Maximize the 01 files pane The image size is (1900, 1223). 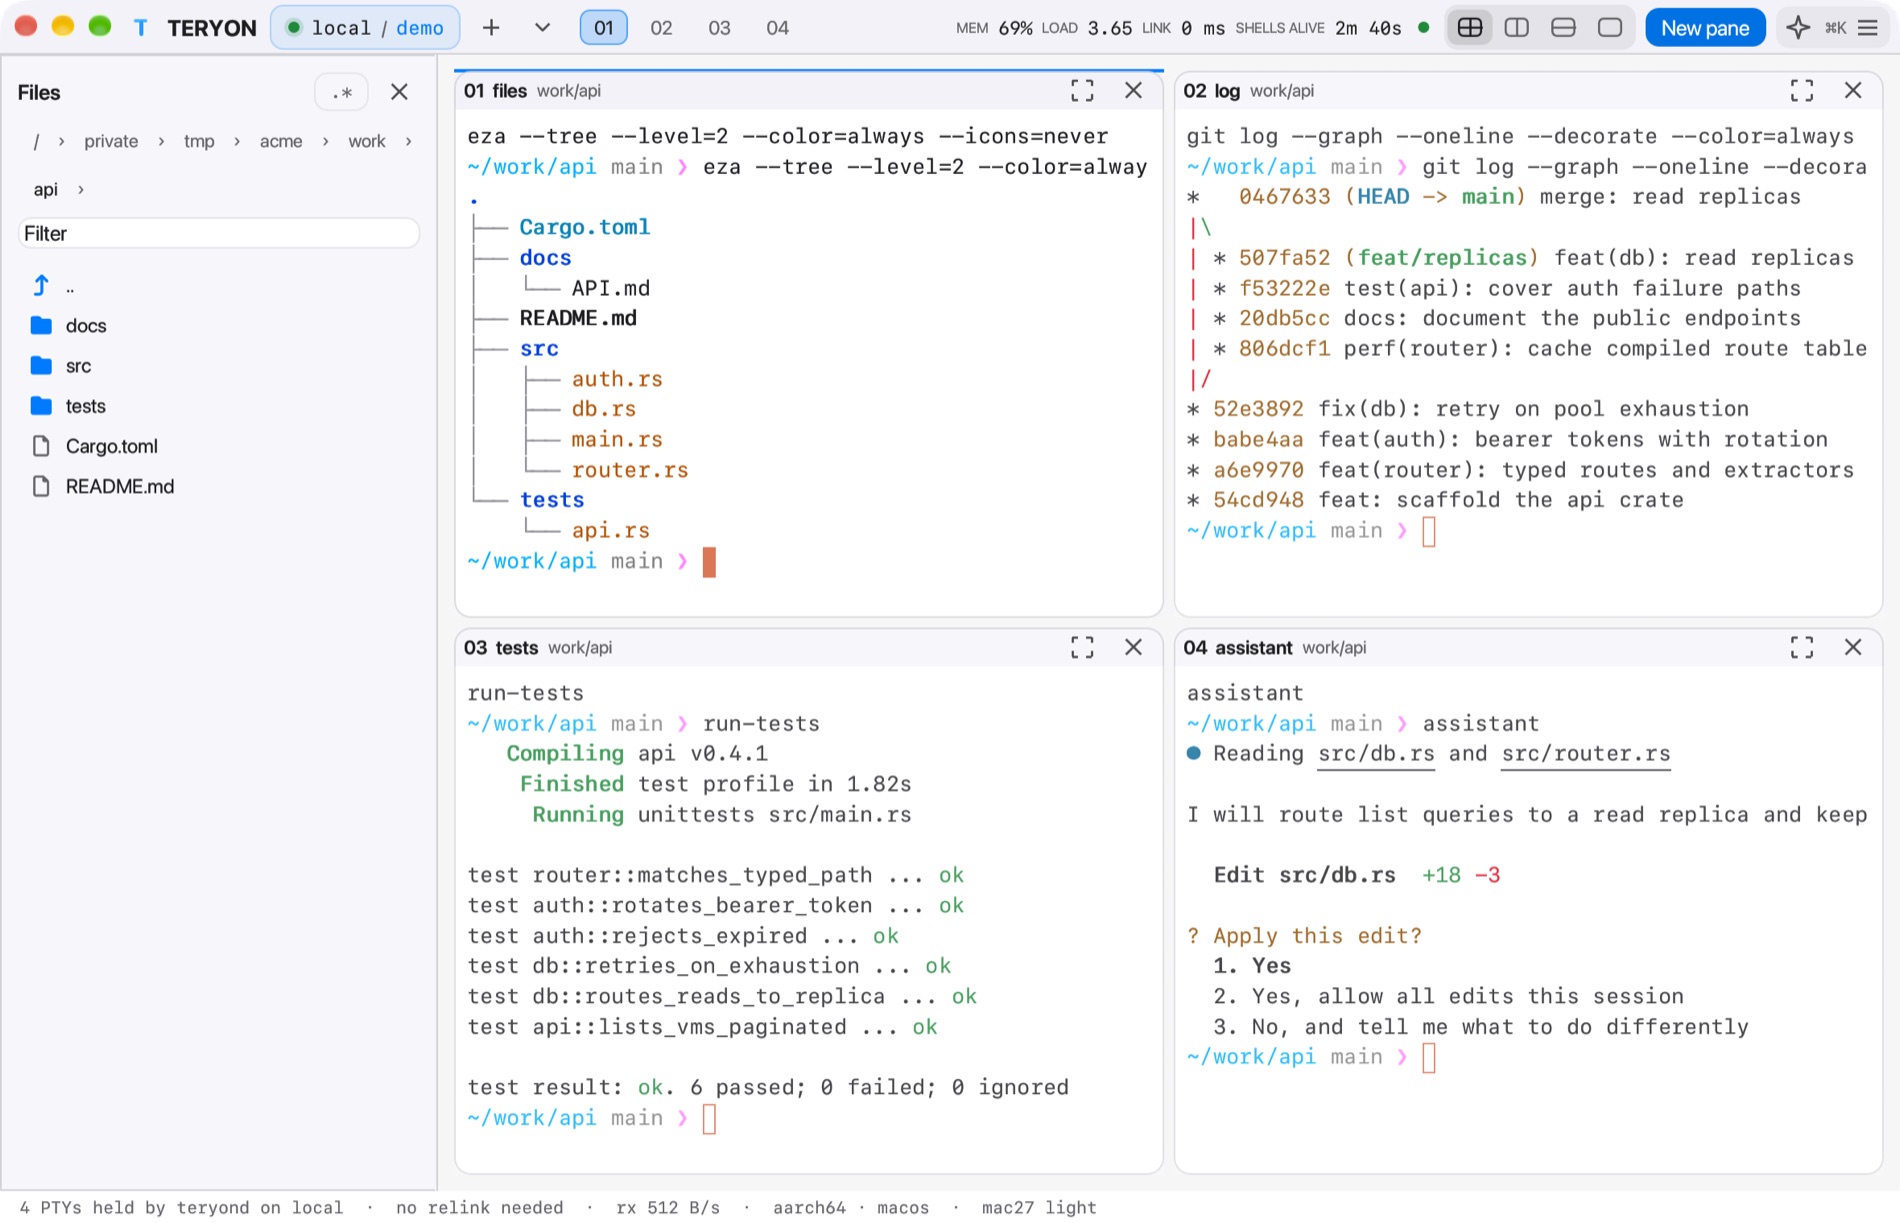click(1082, 91)
